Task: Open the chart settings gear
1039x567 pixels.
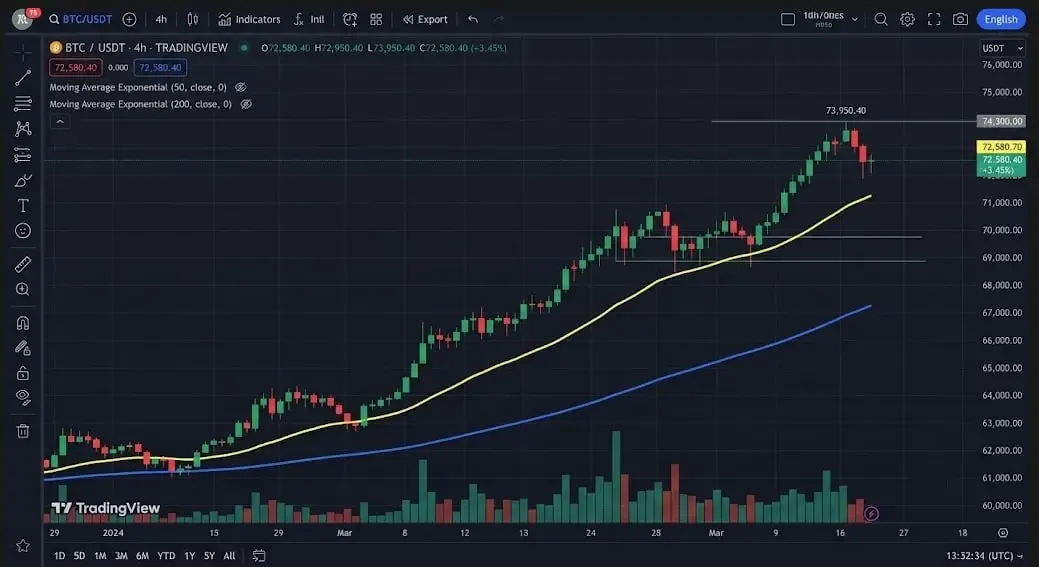Action: tap(907, 19)
